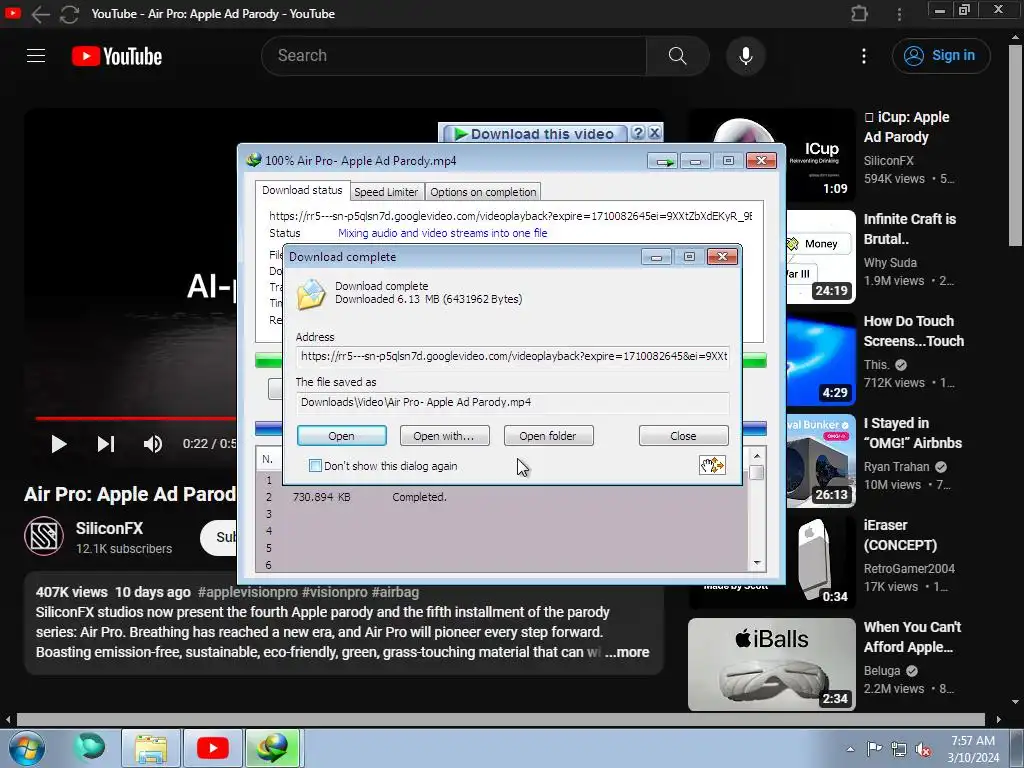Screen dimensions: 1024x768
Task: Click the YouTube app taskbar icon
Action: coord(213,748)
